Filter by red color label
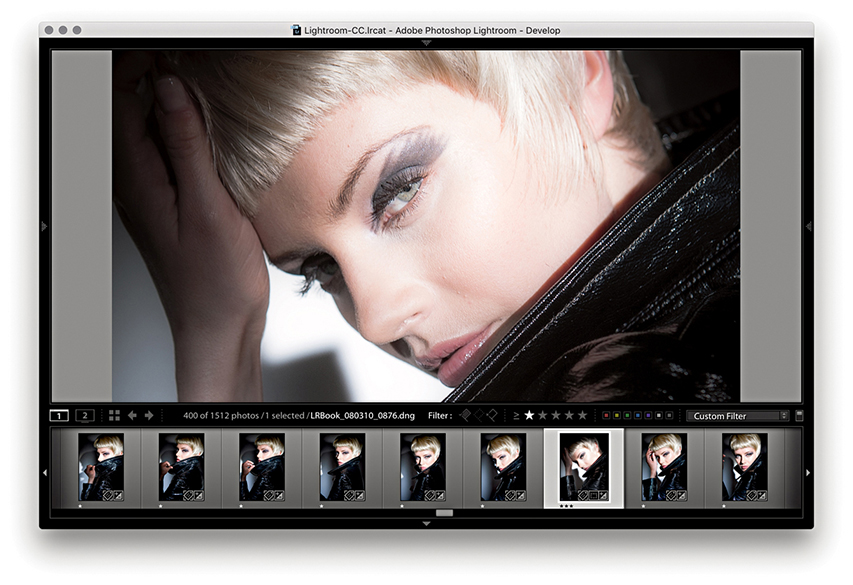 pos(607,416)
